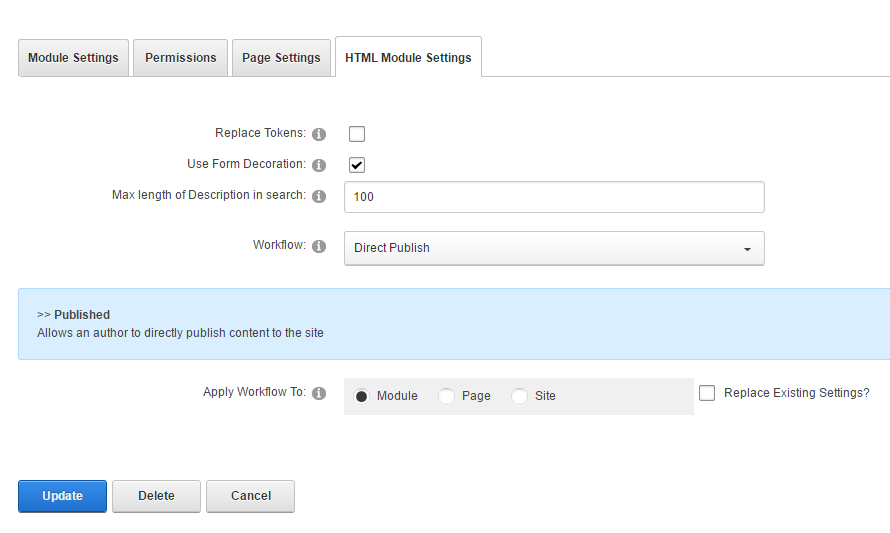This screenshot has height=533, width=890.
Task: Open the Workflow Direct Publish dropdown
Action: point(554,248)
